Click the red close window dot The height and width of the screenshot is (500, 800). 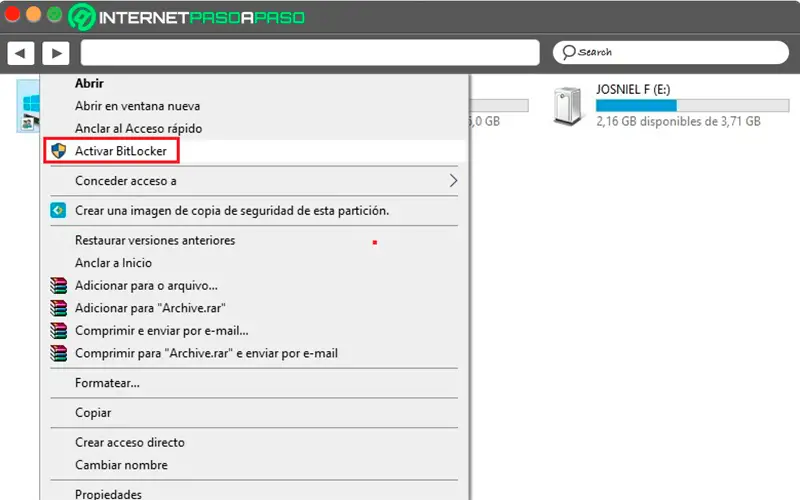pos(12,14)
